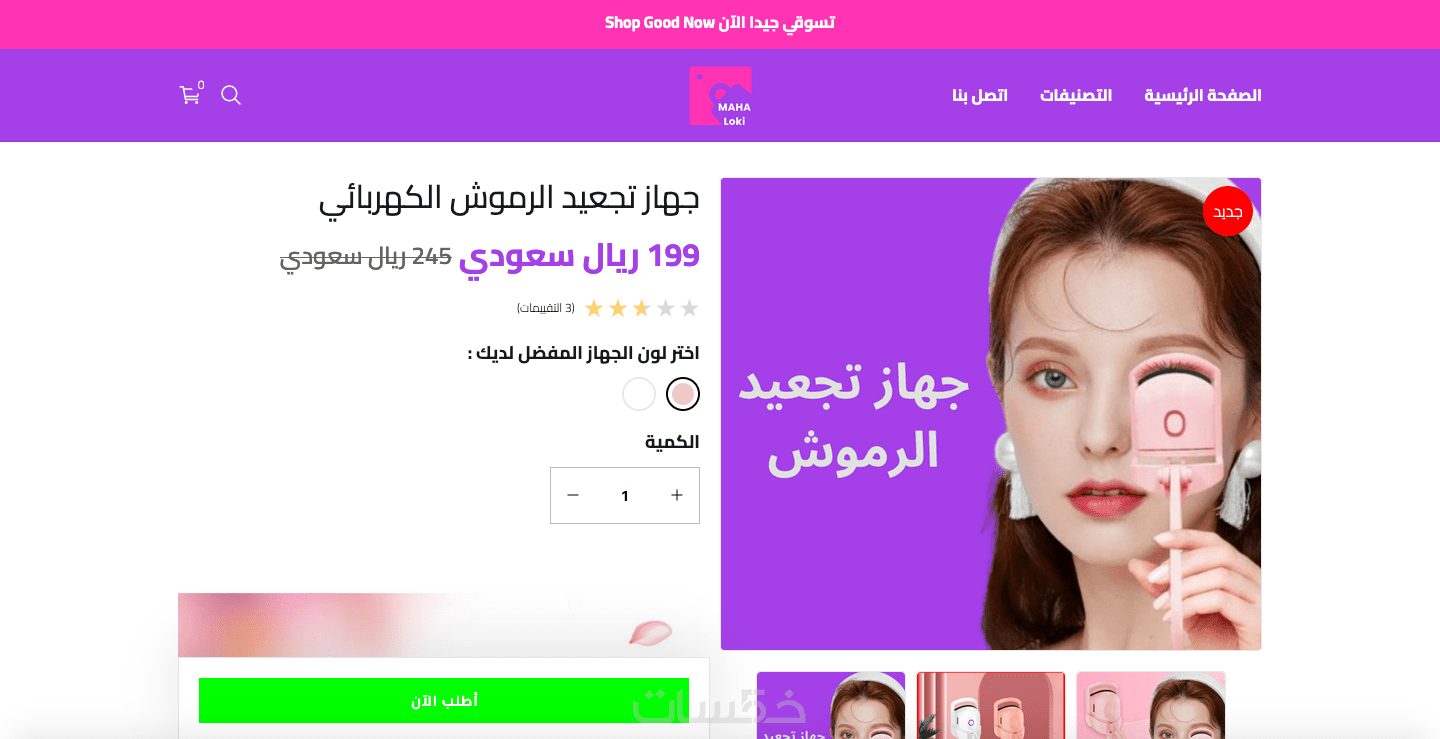Open الصفحة الرئيسية menu item
Image resolution: width=1440 pixels, height=739 pixels.
coord(1203,95)
